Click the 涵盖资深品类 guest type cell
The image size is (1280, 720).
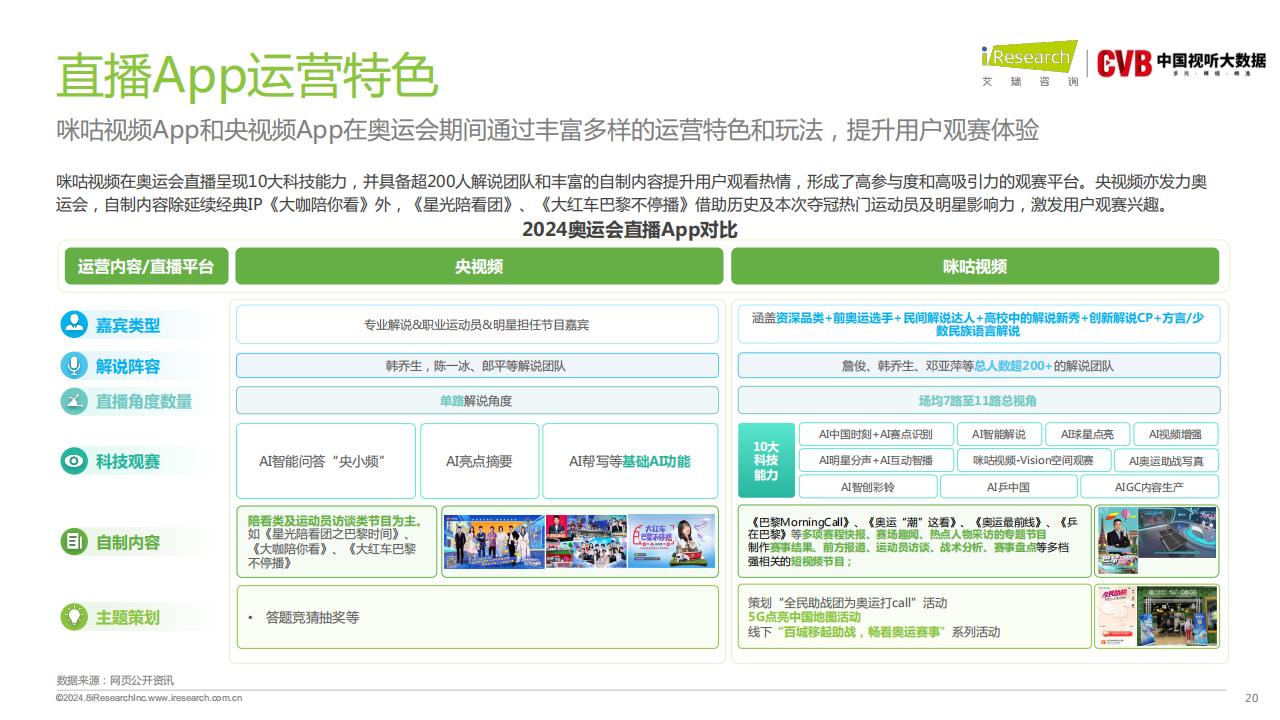tap(978, 324)
